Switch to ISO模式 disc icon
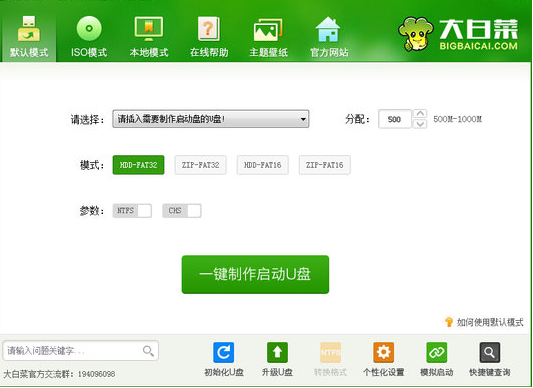The width and height of the screenshot is (533, 388). pos(89,29)
